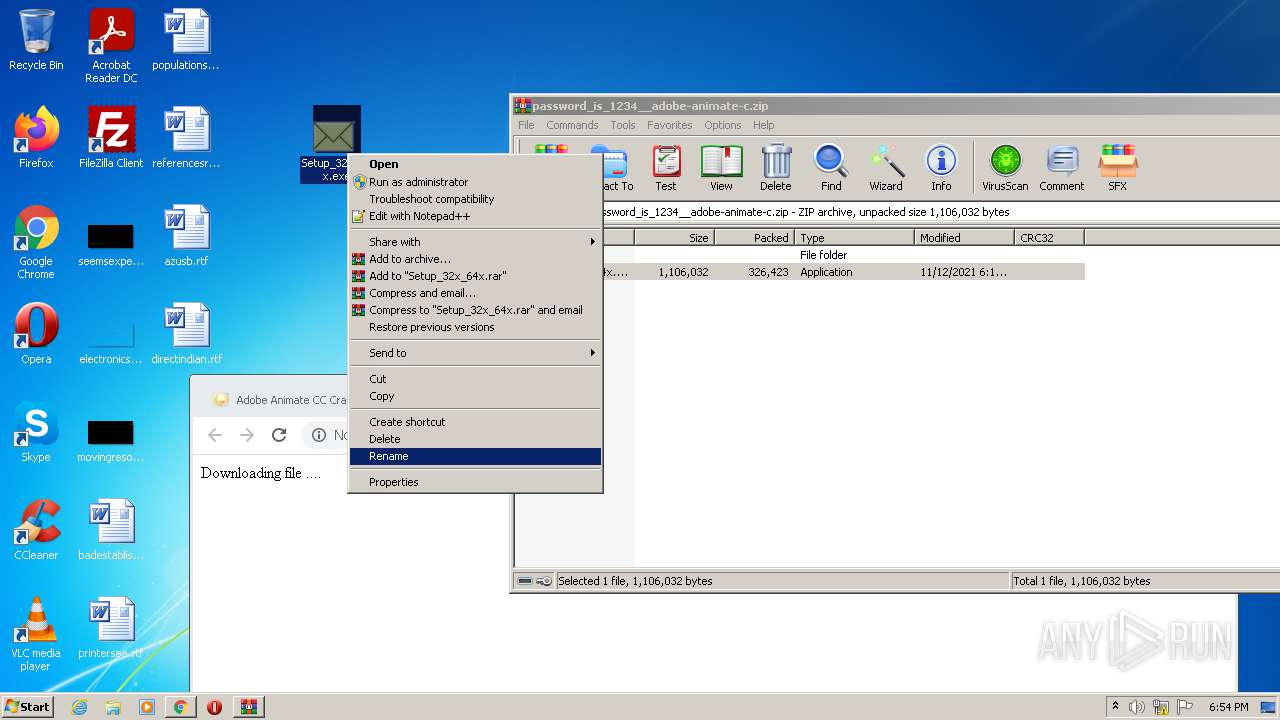Select the FileZilla Client desktop icon
The width and height of the screenshot is (1280, 720).
pyautogui.click(x=111, y=138)
